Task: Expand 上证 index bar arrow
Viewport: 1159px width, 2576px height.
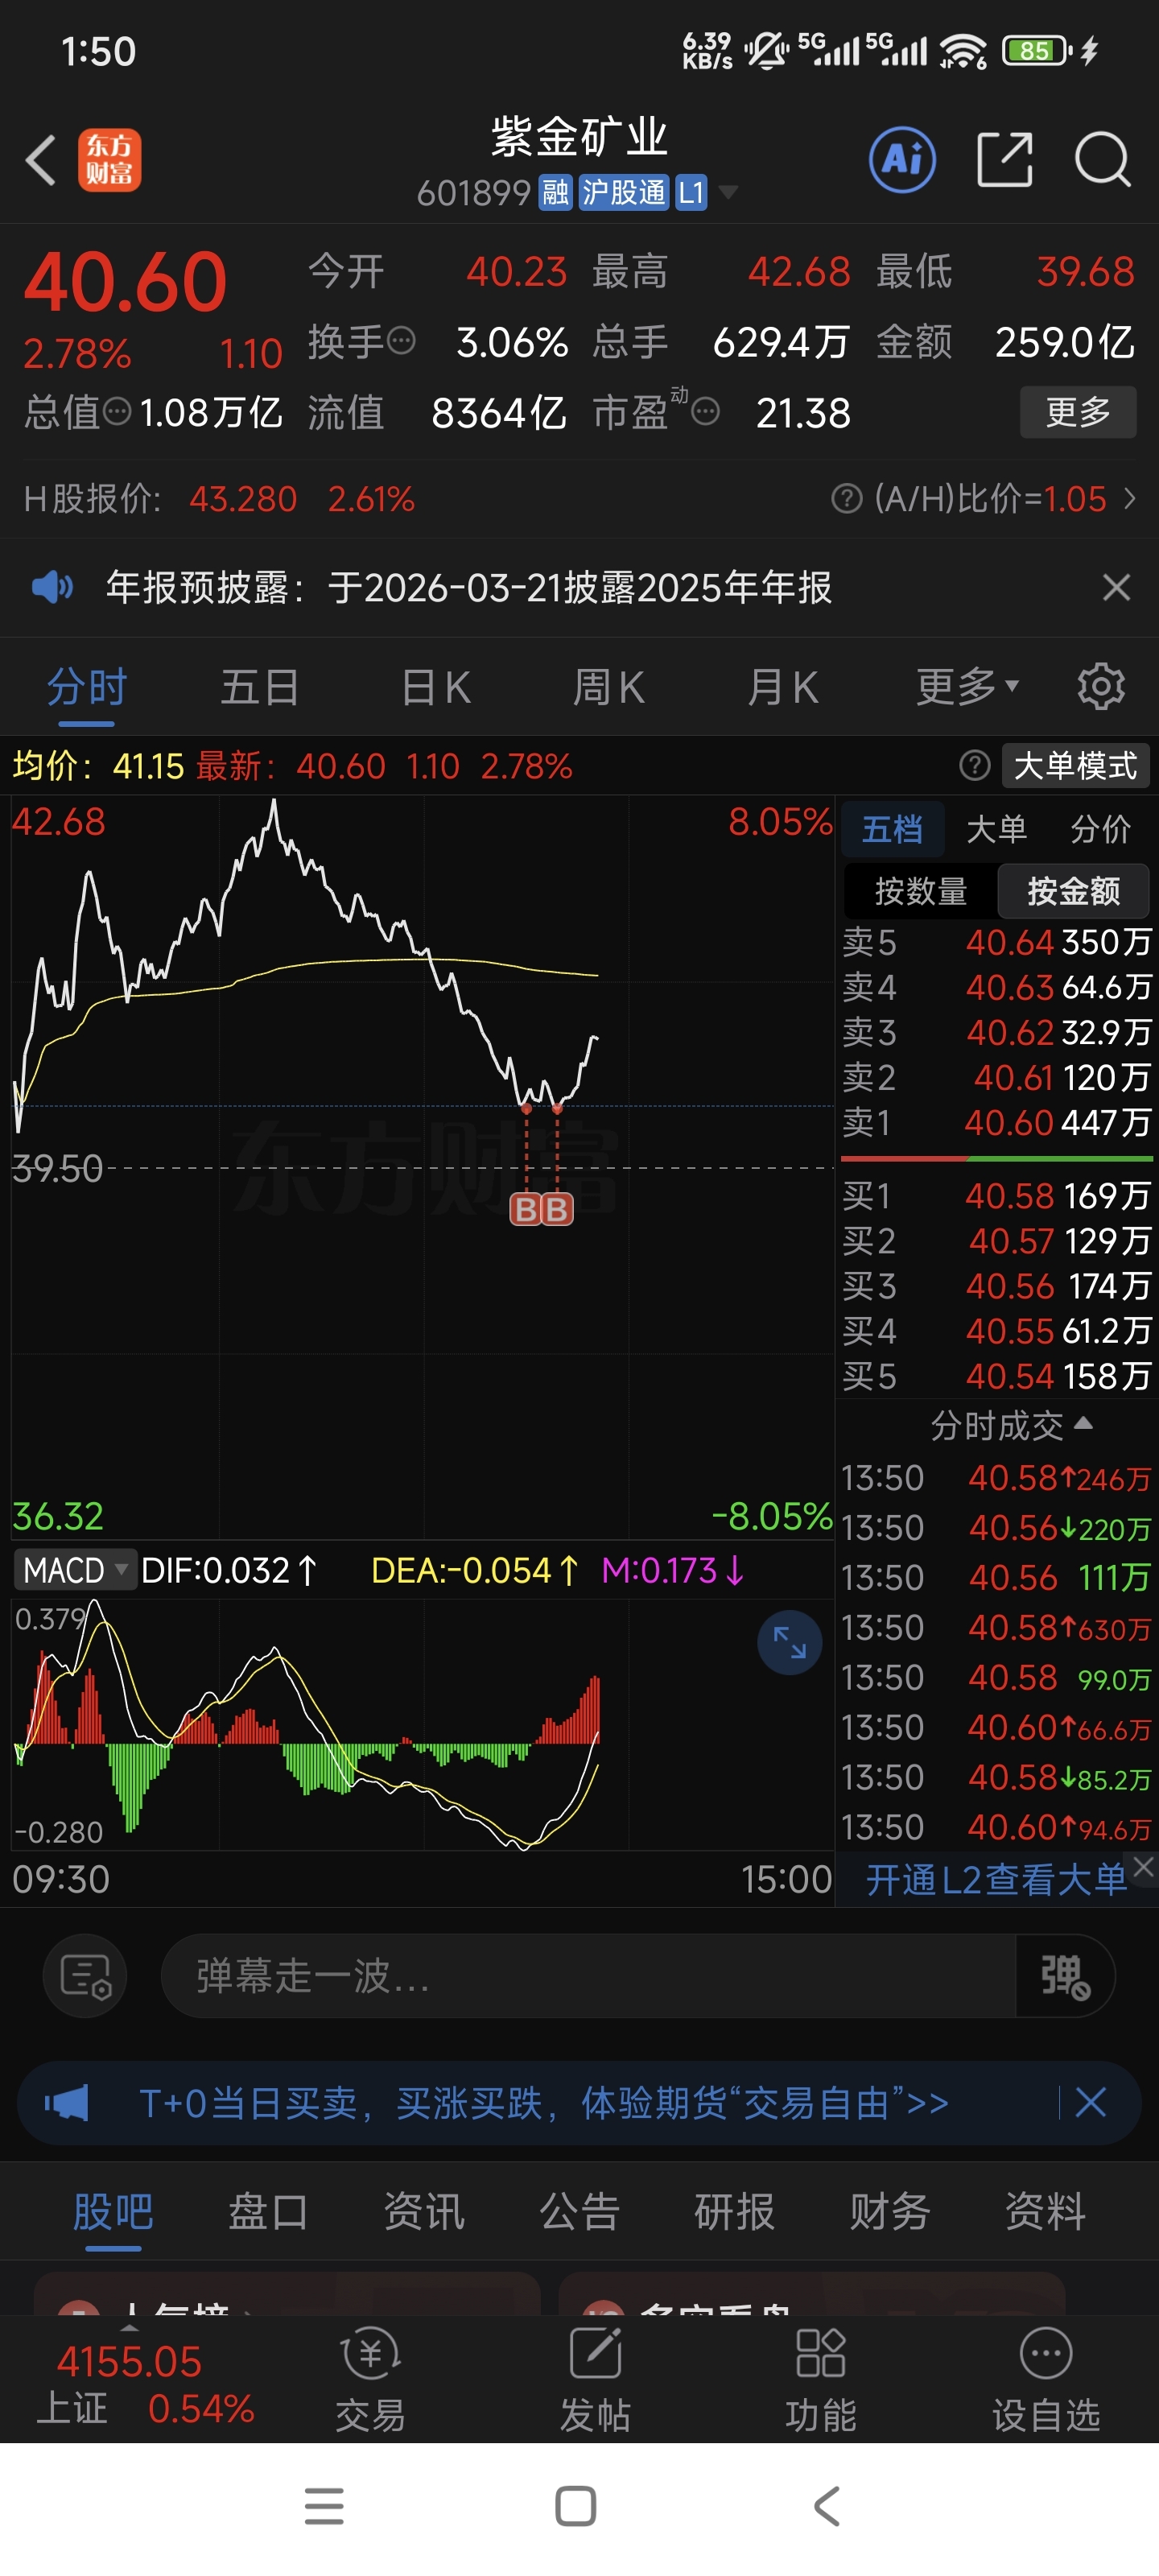Action: [x=130, y=2328]
